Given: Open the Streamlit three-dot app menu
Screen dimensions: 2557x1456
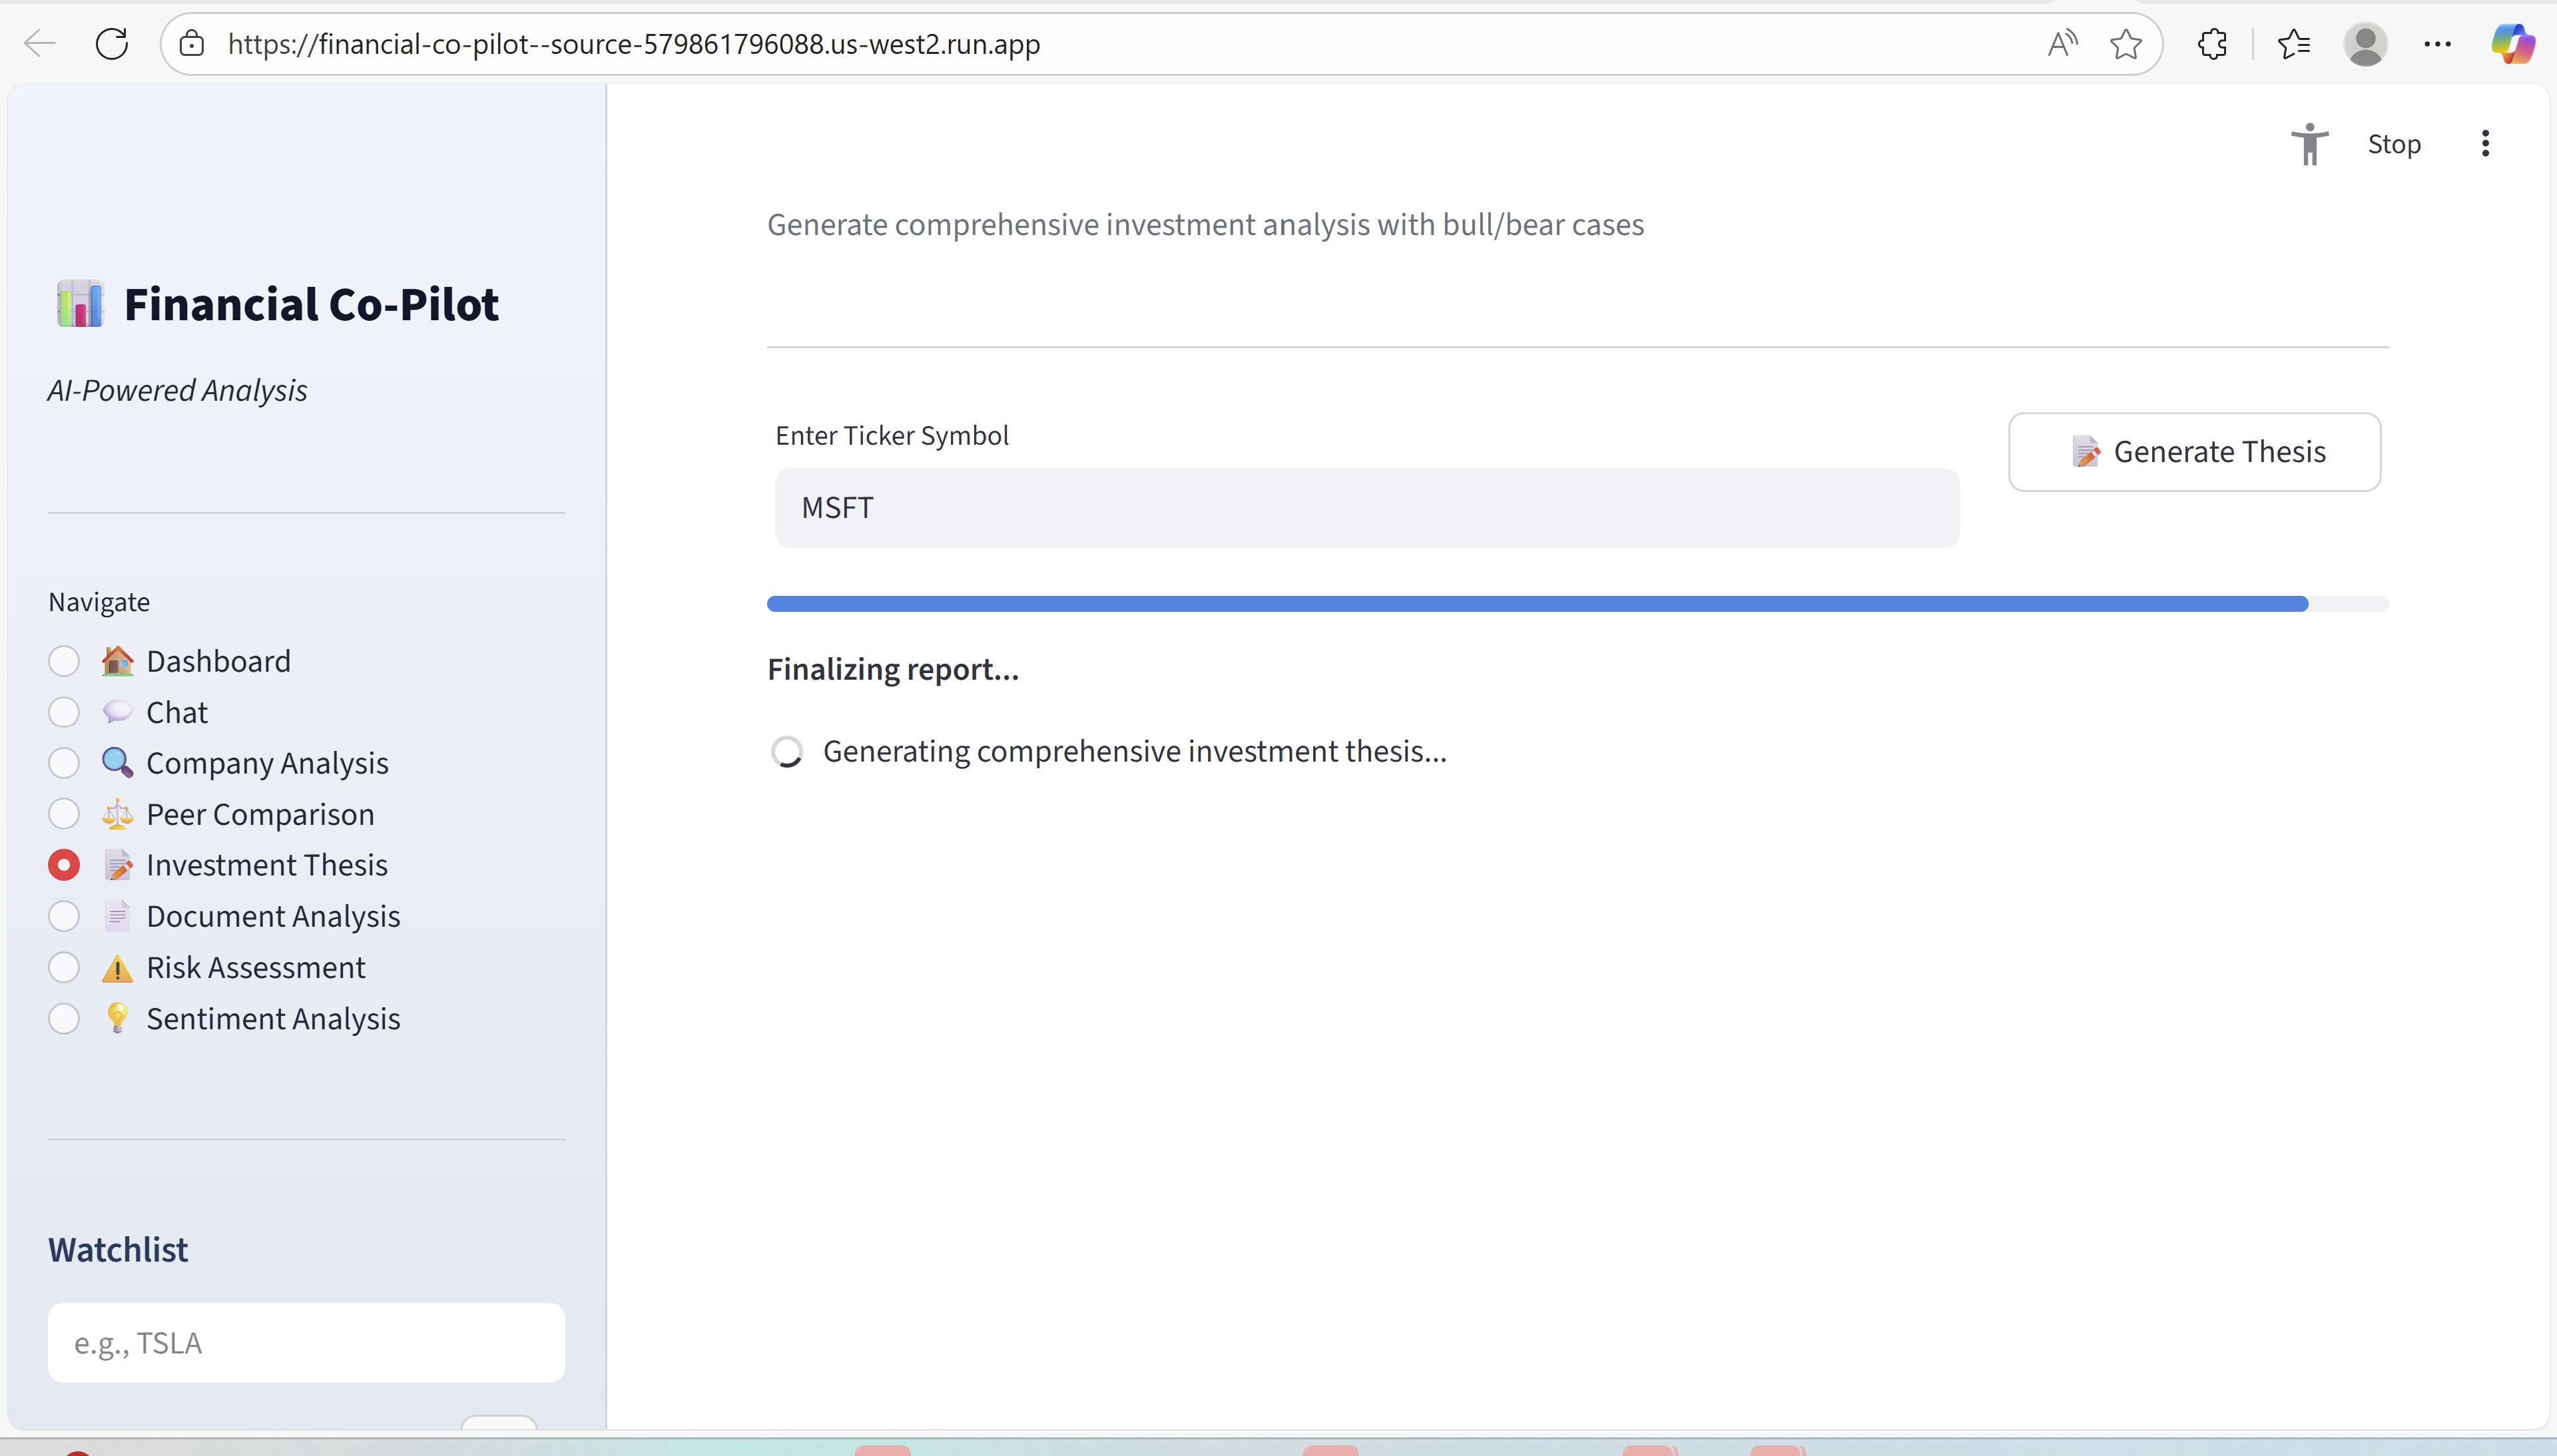Looking at the screenshot, I should coord(2485,144).
